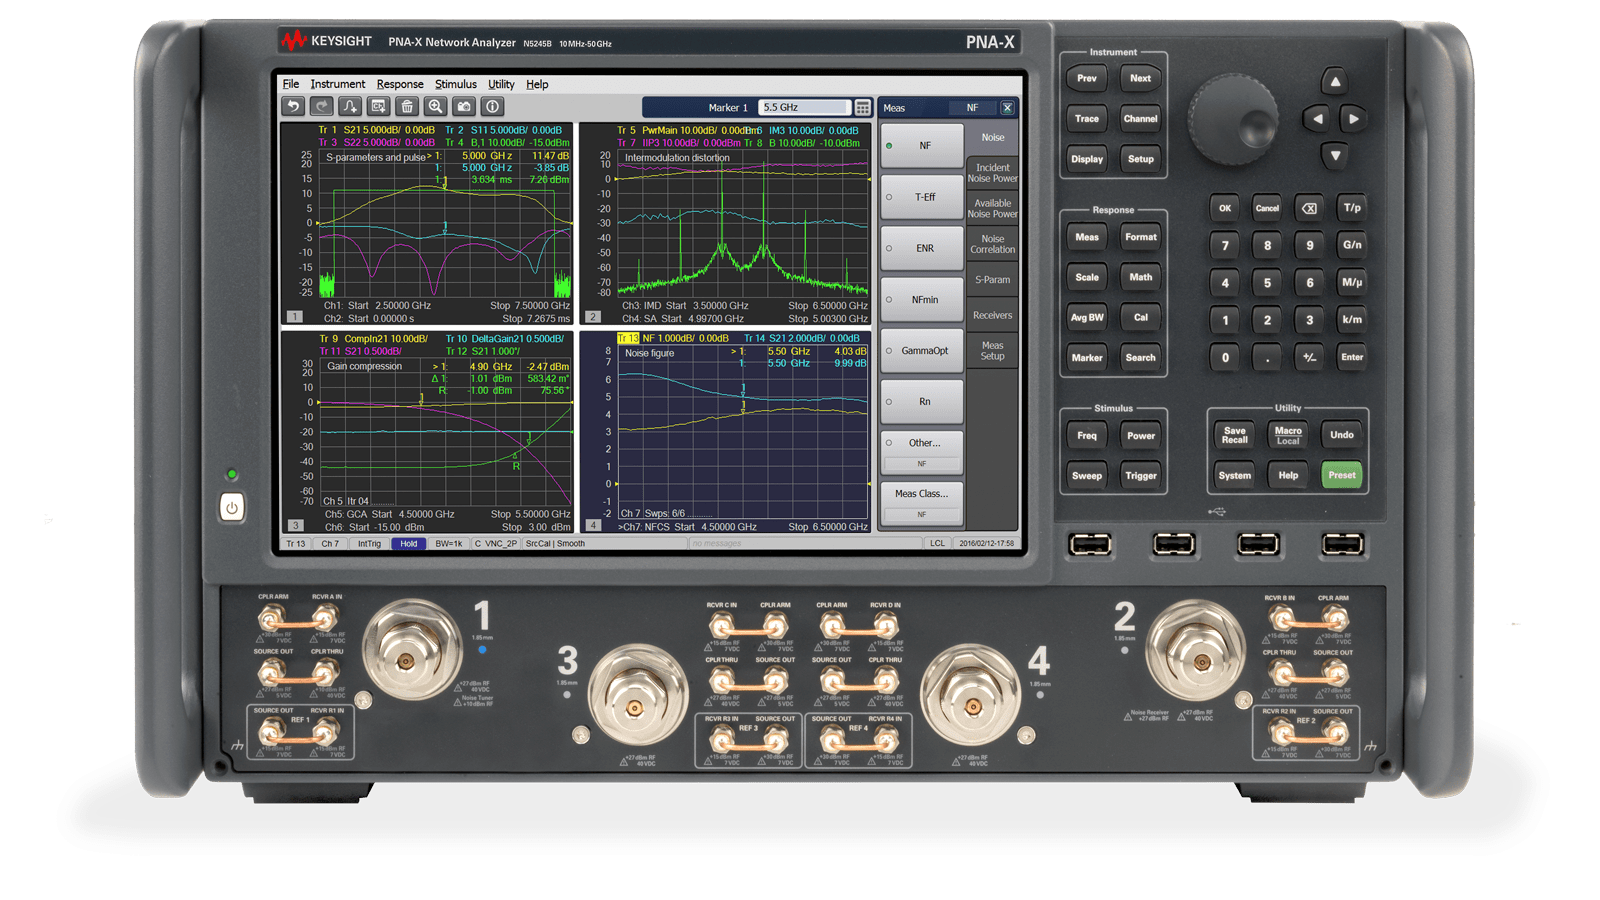Screen dimensions: 1600x900
Task: Click the BW=1k status bar entry
Action: (449, 544)
